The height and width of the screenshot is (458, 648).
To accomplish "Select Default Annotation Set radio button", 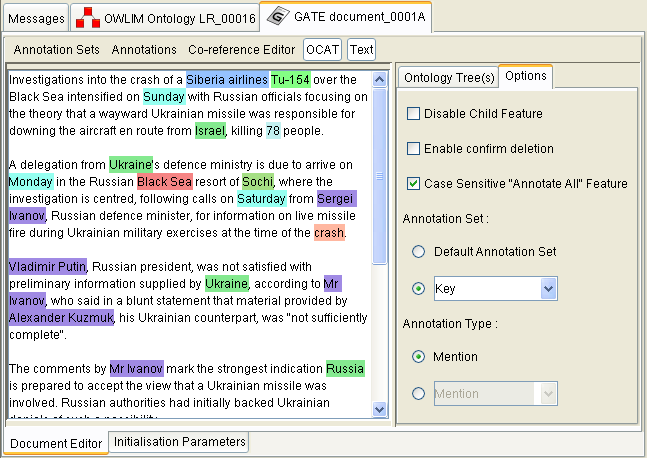I will click(419, 252).
